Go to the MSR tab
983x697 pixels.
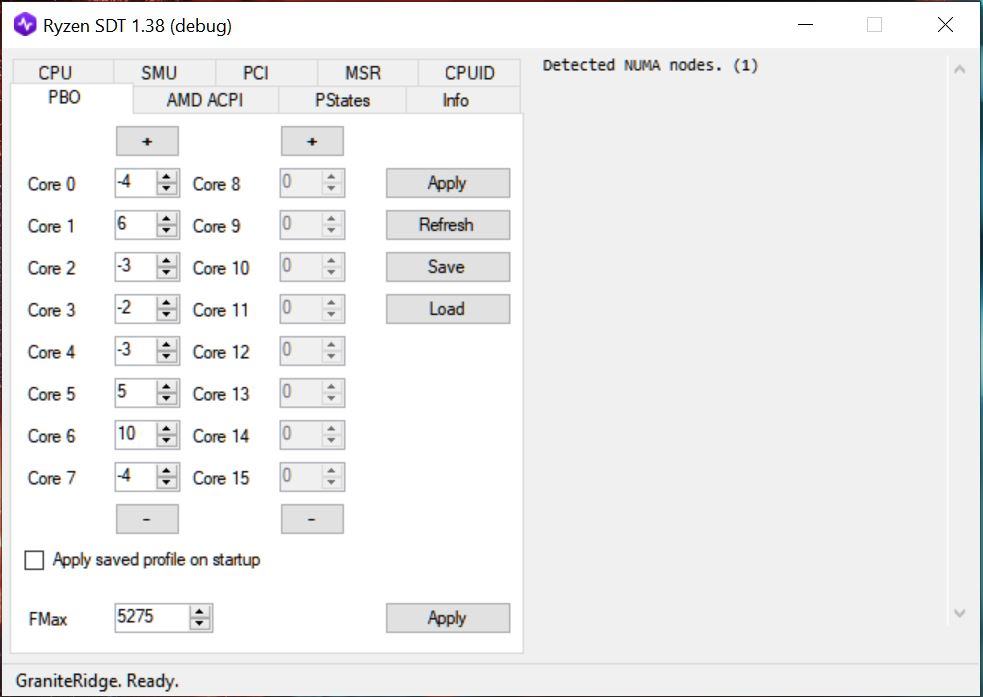368,73
